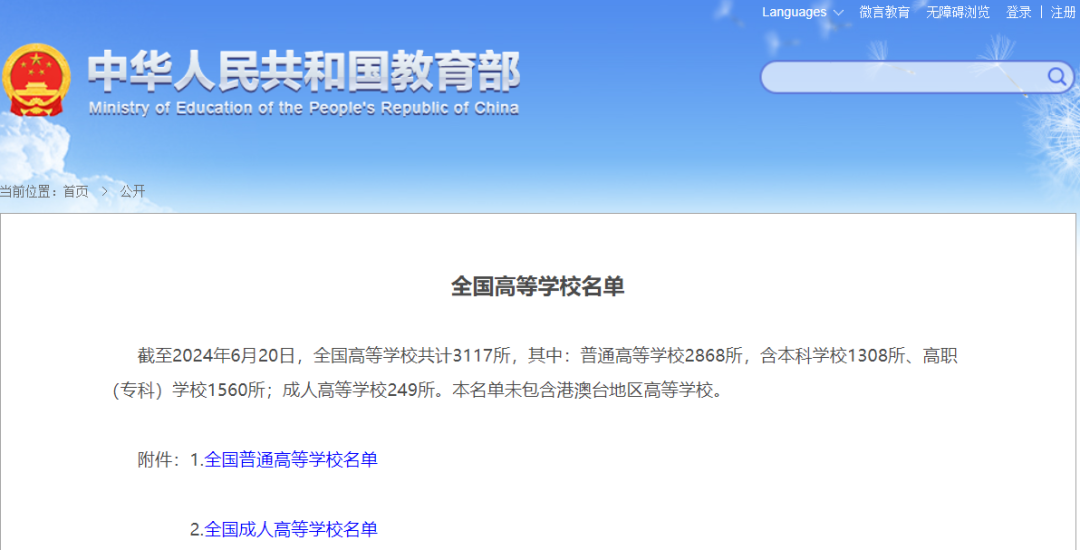The width and height of the screenshot is (1080, 550).
Task: Click the 当前位置 label
Action: pyautogui.click(x=28, y=191)
